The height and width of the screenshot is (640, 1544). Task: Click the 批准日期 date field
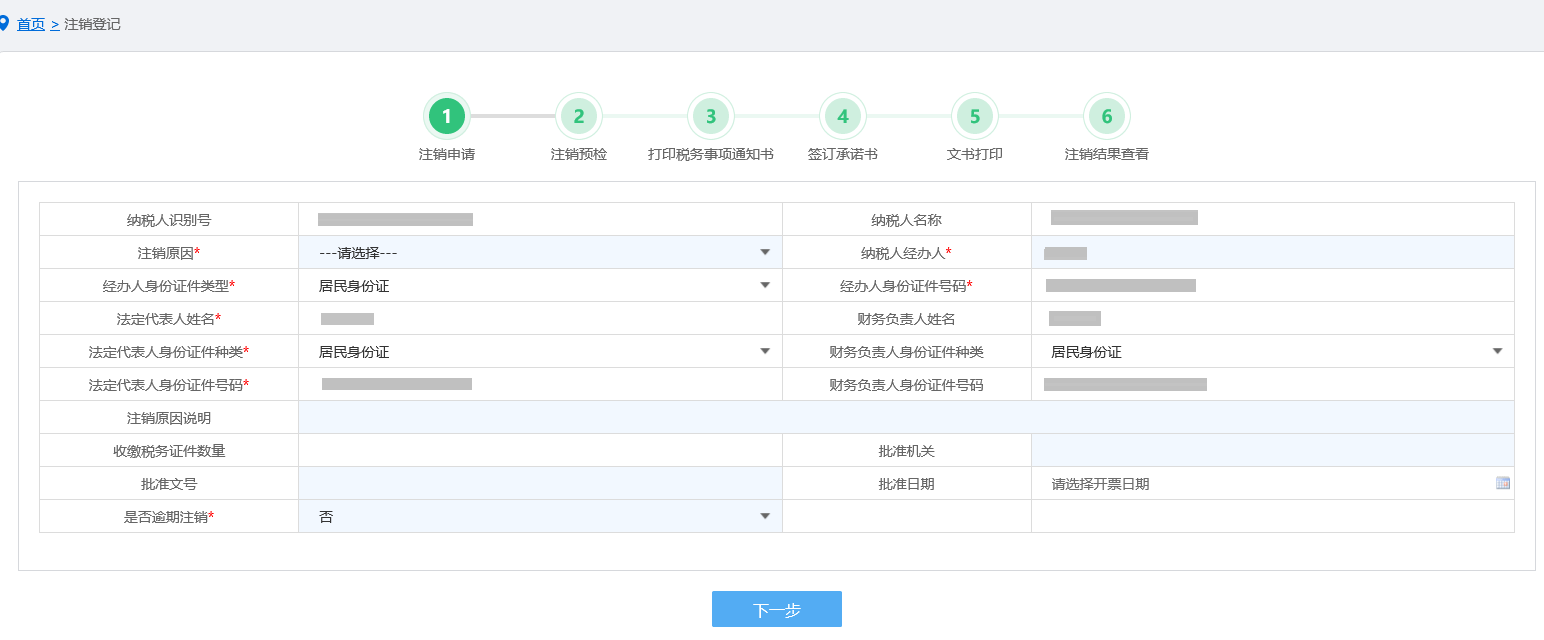point(1260,484)
